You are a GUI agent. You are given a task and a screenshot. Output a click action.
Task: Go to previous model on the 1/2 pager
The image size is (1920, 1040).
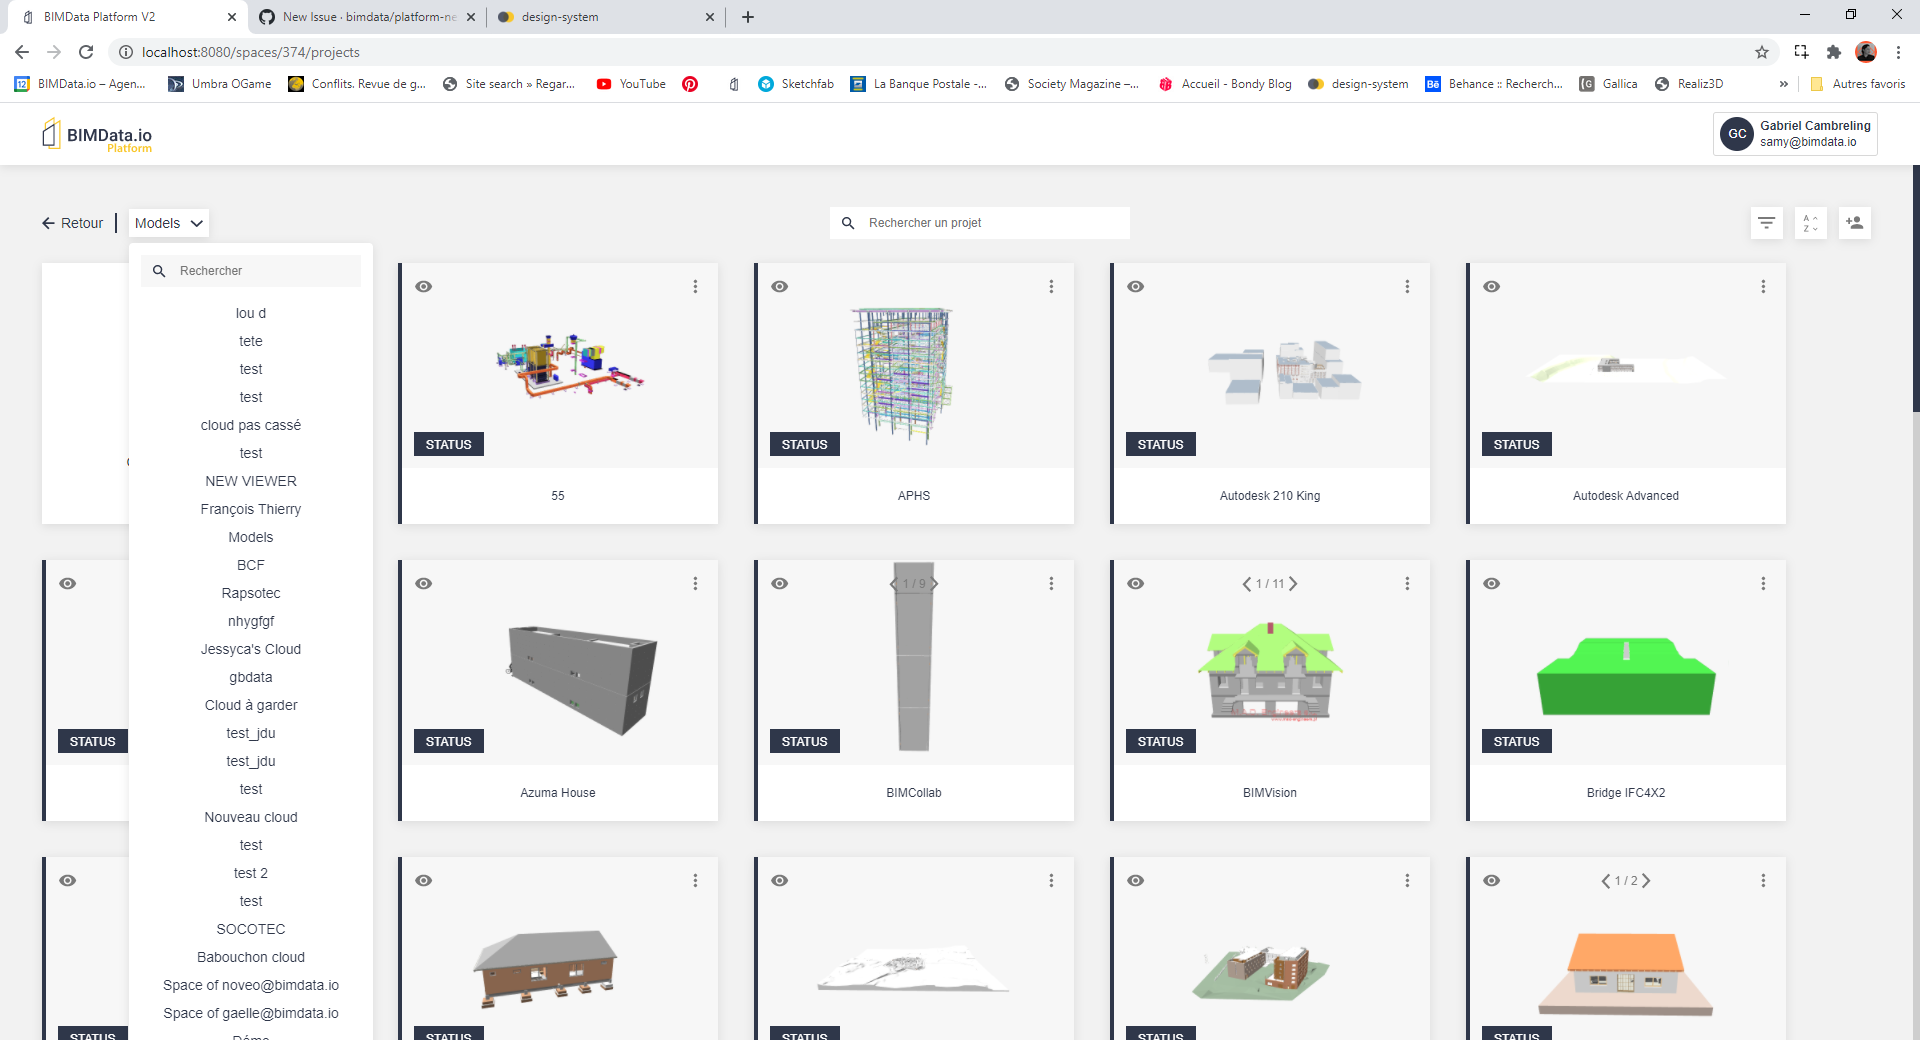[x=1605, y=880]
